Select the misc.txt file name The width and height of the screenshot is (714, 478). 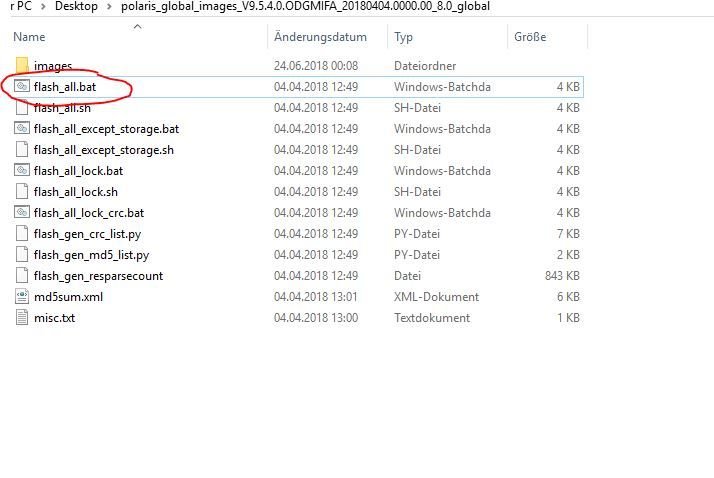pos(54,318)
